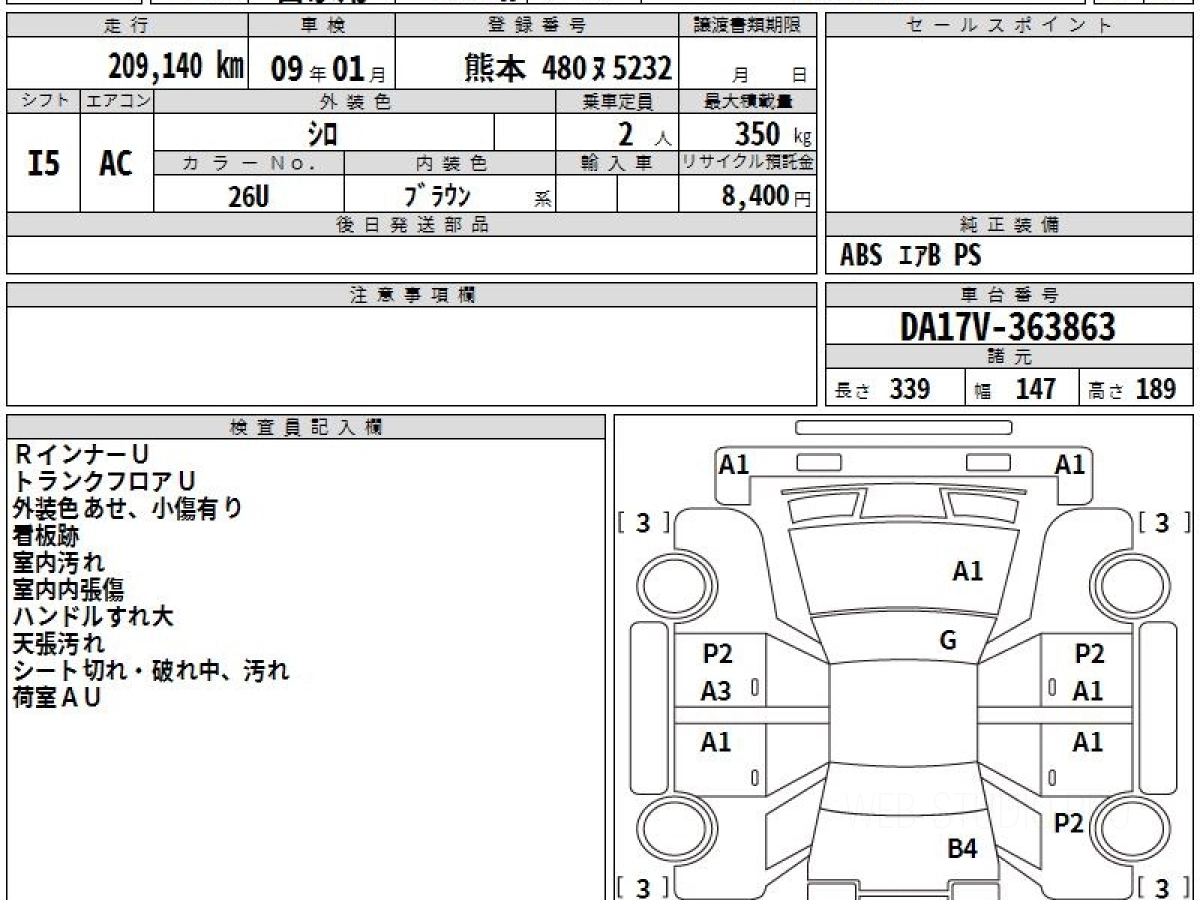Click the A1 mark on the hood

[x=967, y=571]
